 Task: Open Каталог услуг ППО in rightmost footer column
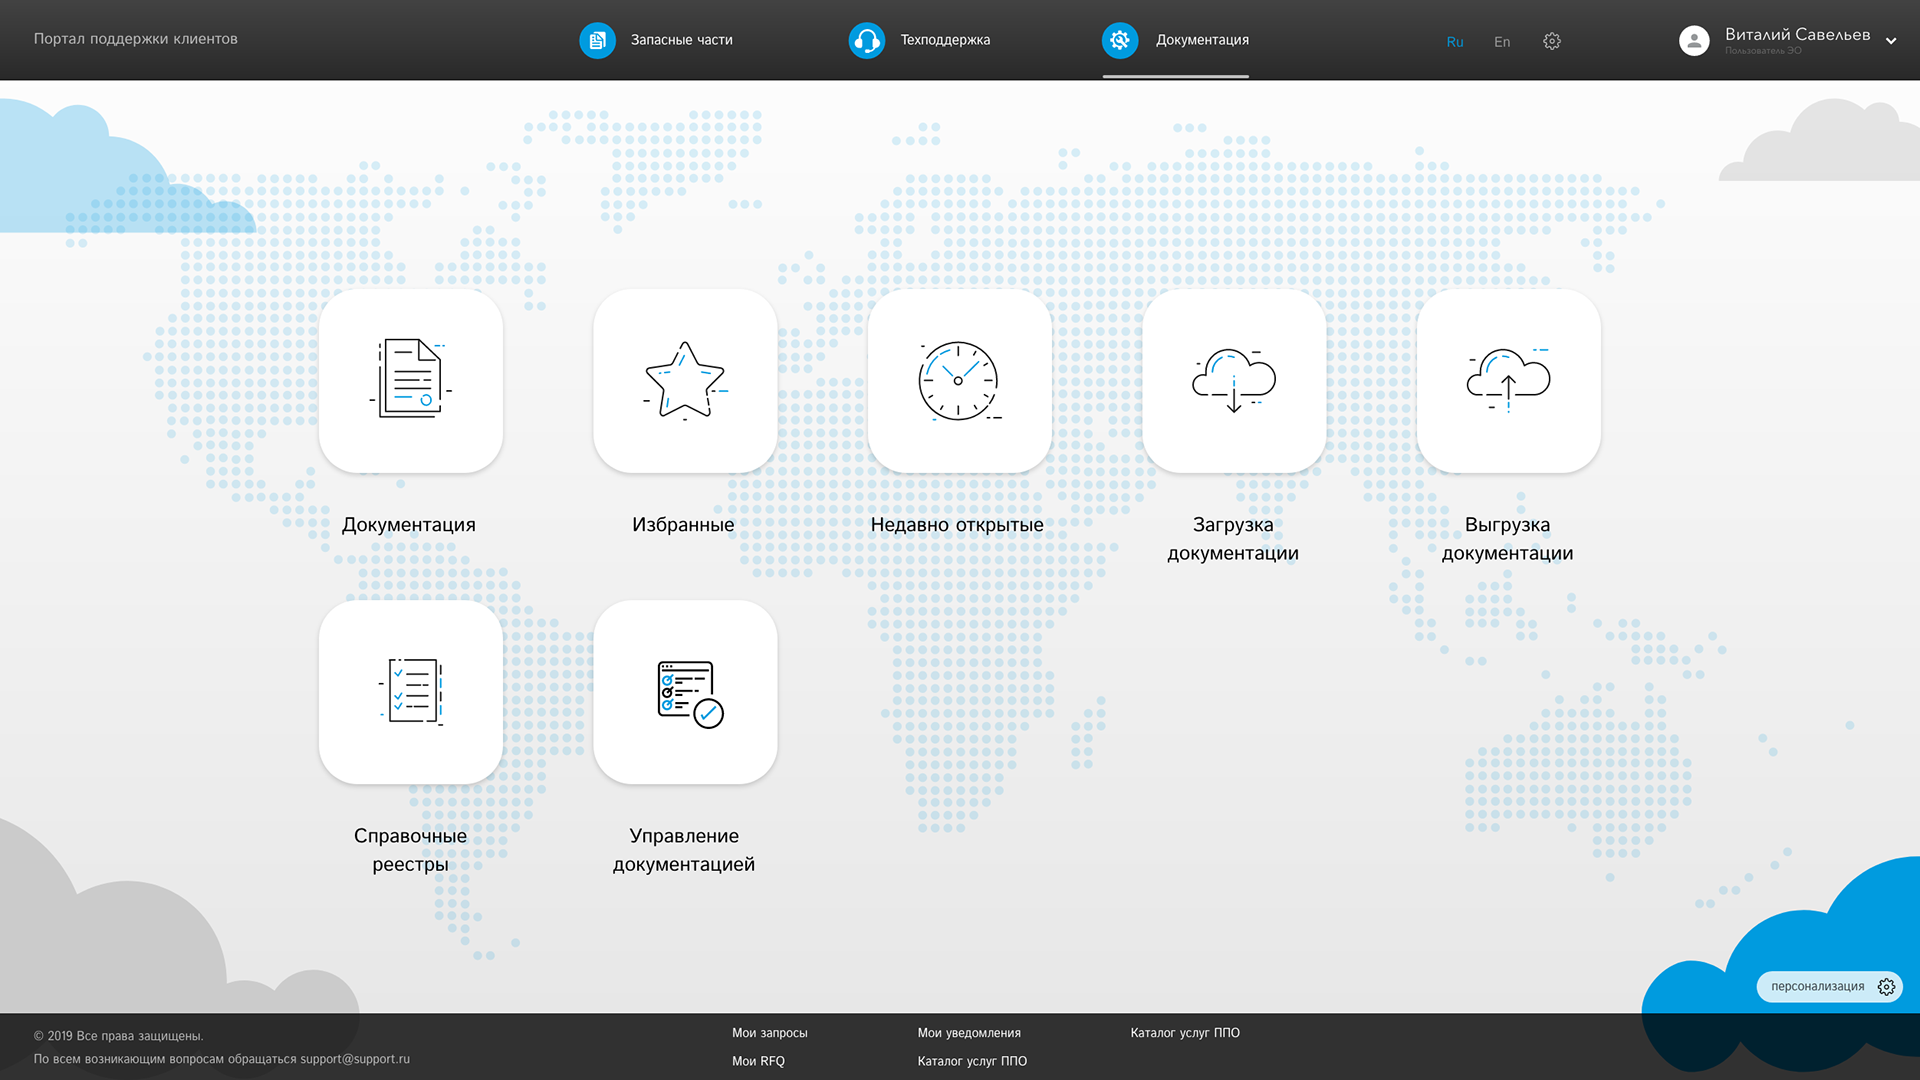(x=1185, y=1033)
